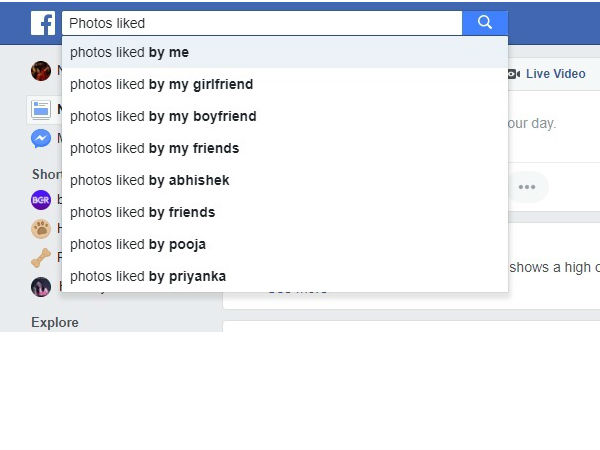600x450 pixels.
Task: Select suggestion 'photos liked by me'
Action: [x=285, y=52]
